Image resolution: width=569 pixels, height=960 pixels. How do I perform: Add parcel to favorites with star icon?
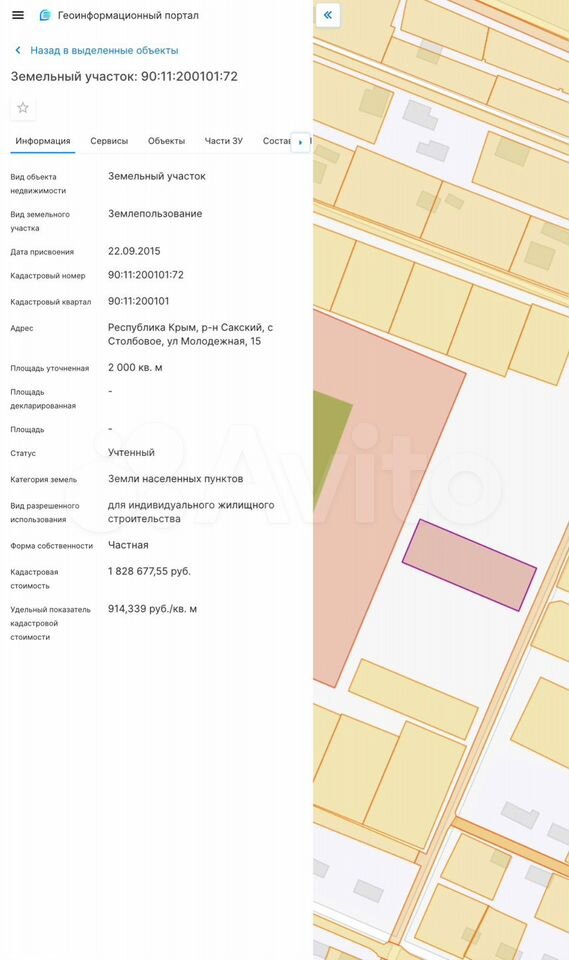[x=23, y=108]
